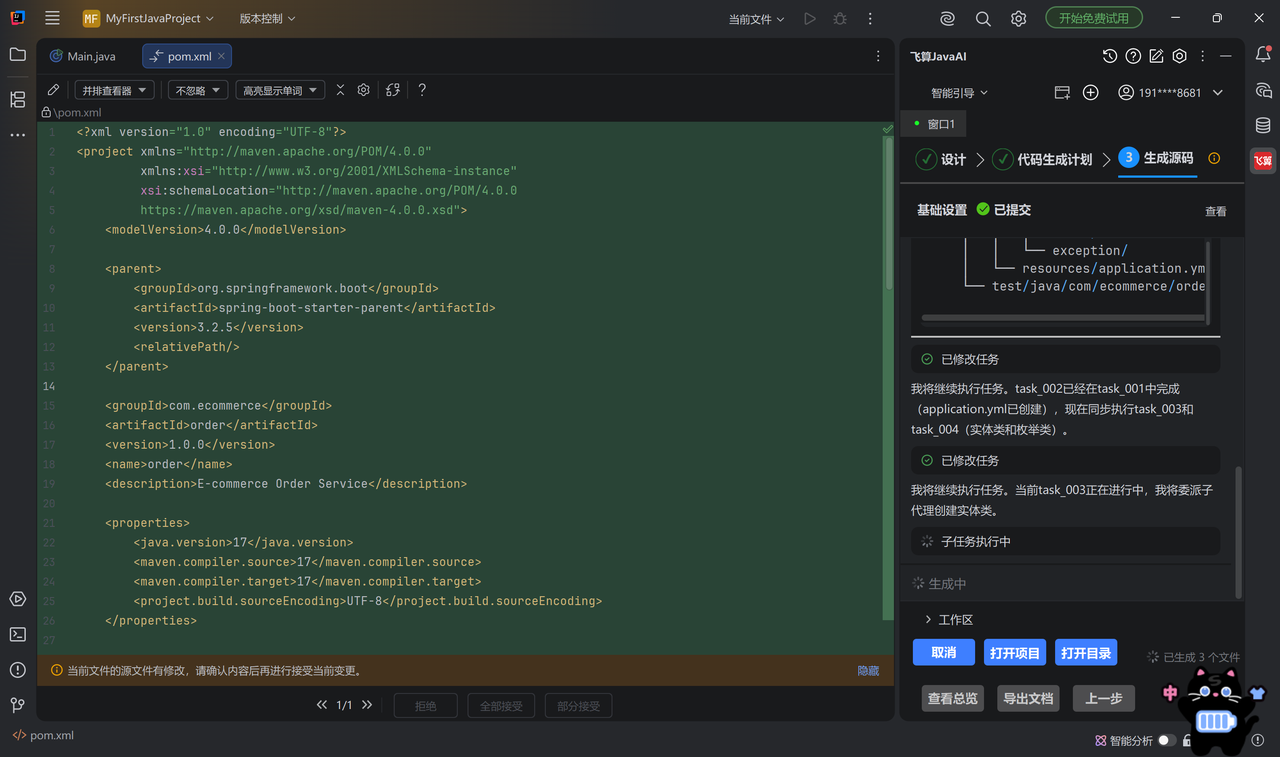Open the Problems tool window icon

(17, 669)
